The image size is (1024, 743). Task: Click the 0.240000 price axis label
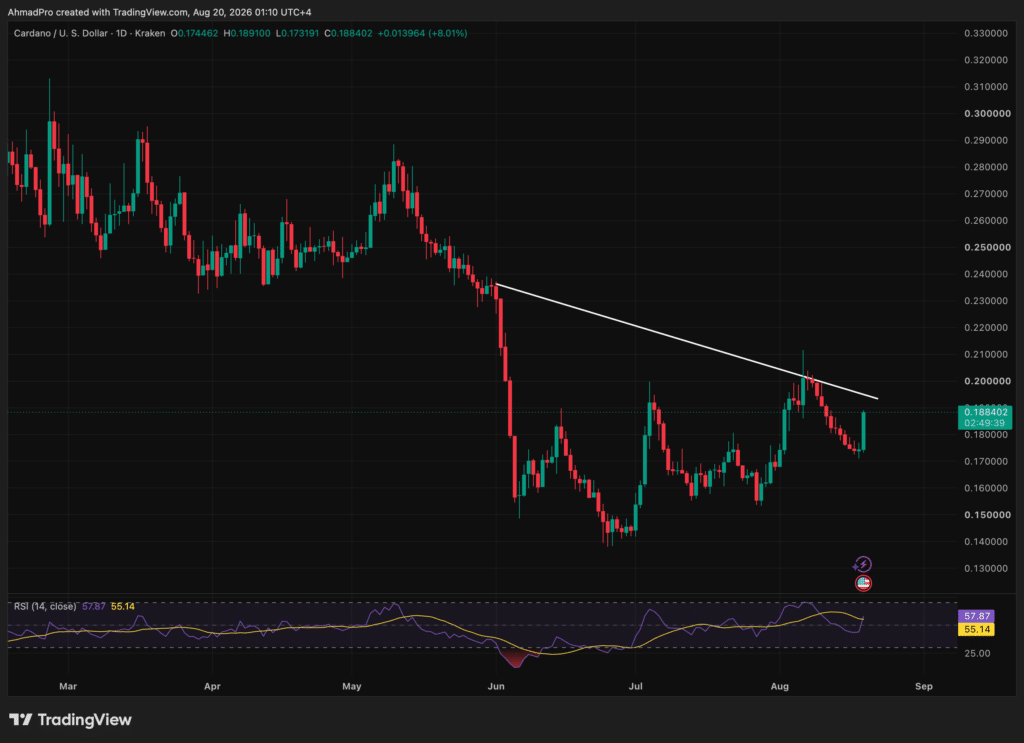985,274
